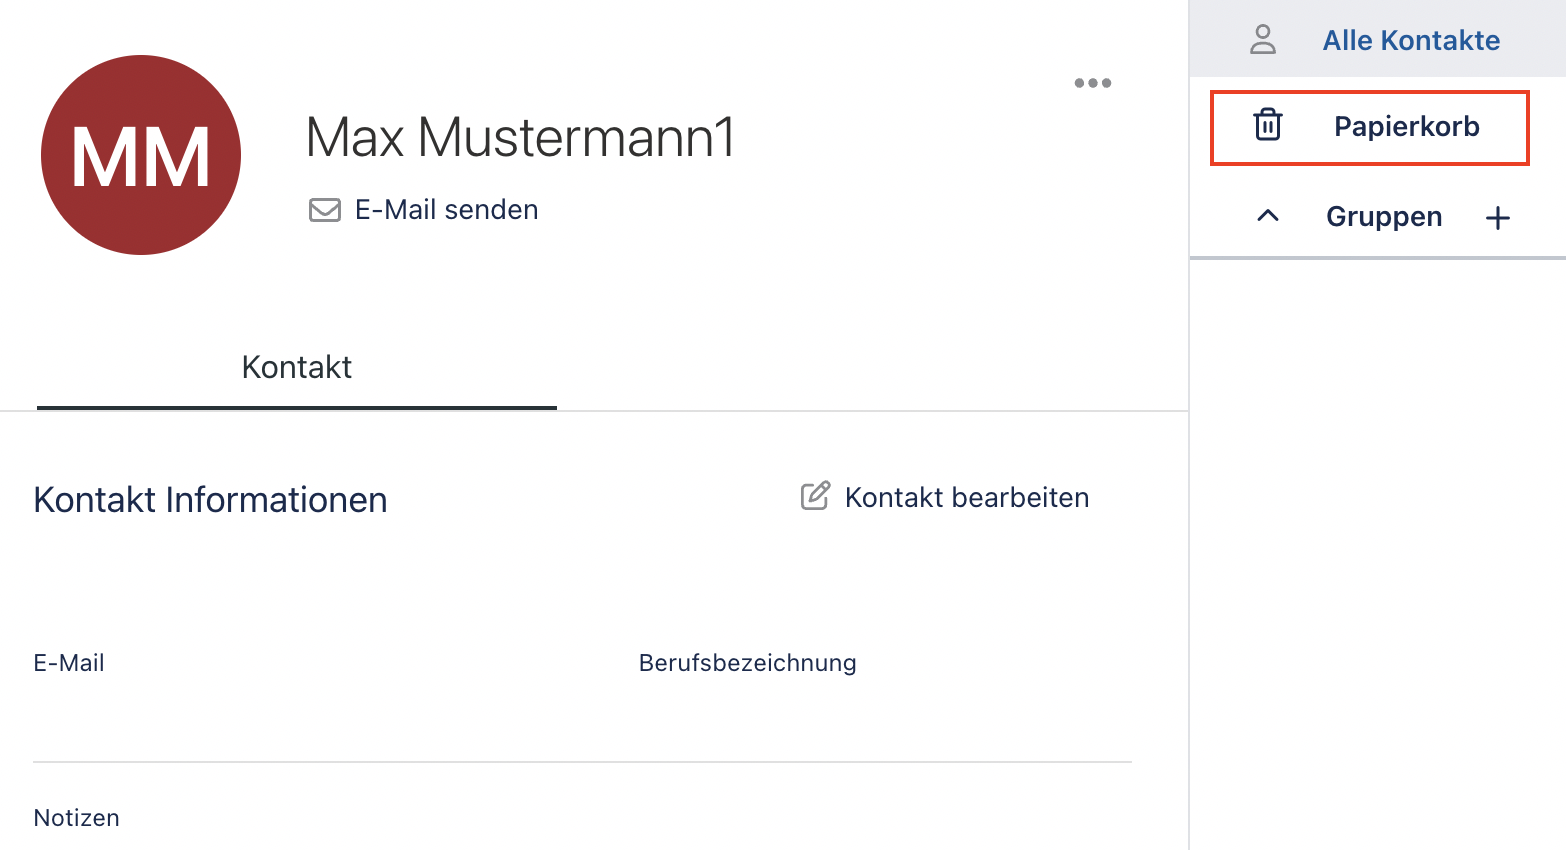Viewport: 1566px width, 850px height.
Task: Click the Kontakt Informationen heading
Action: point(210,500)
